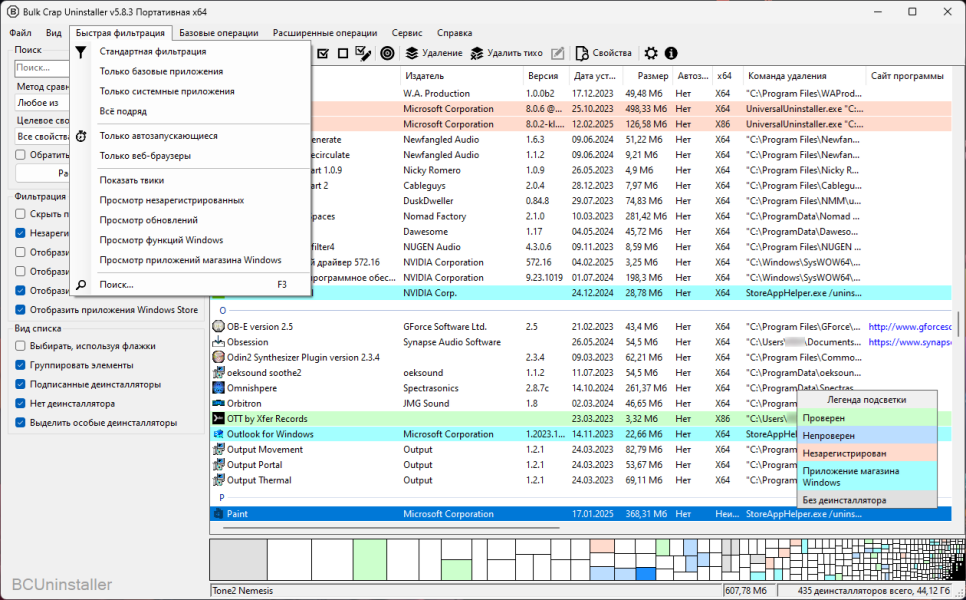Open the gforce website link

909,327
